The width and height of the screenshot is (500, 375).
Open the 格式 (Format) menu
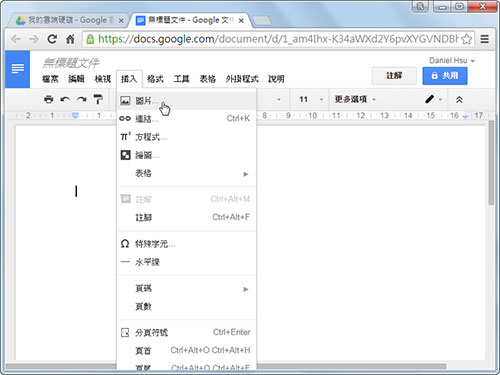pyautogui.click(x=155, y=79)
